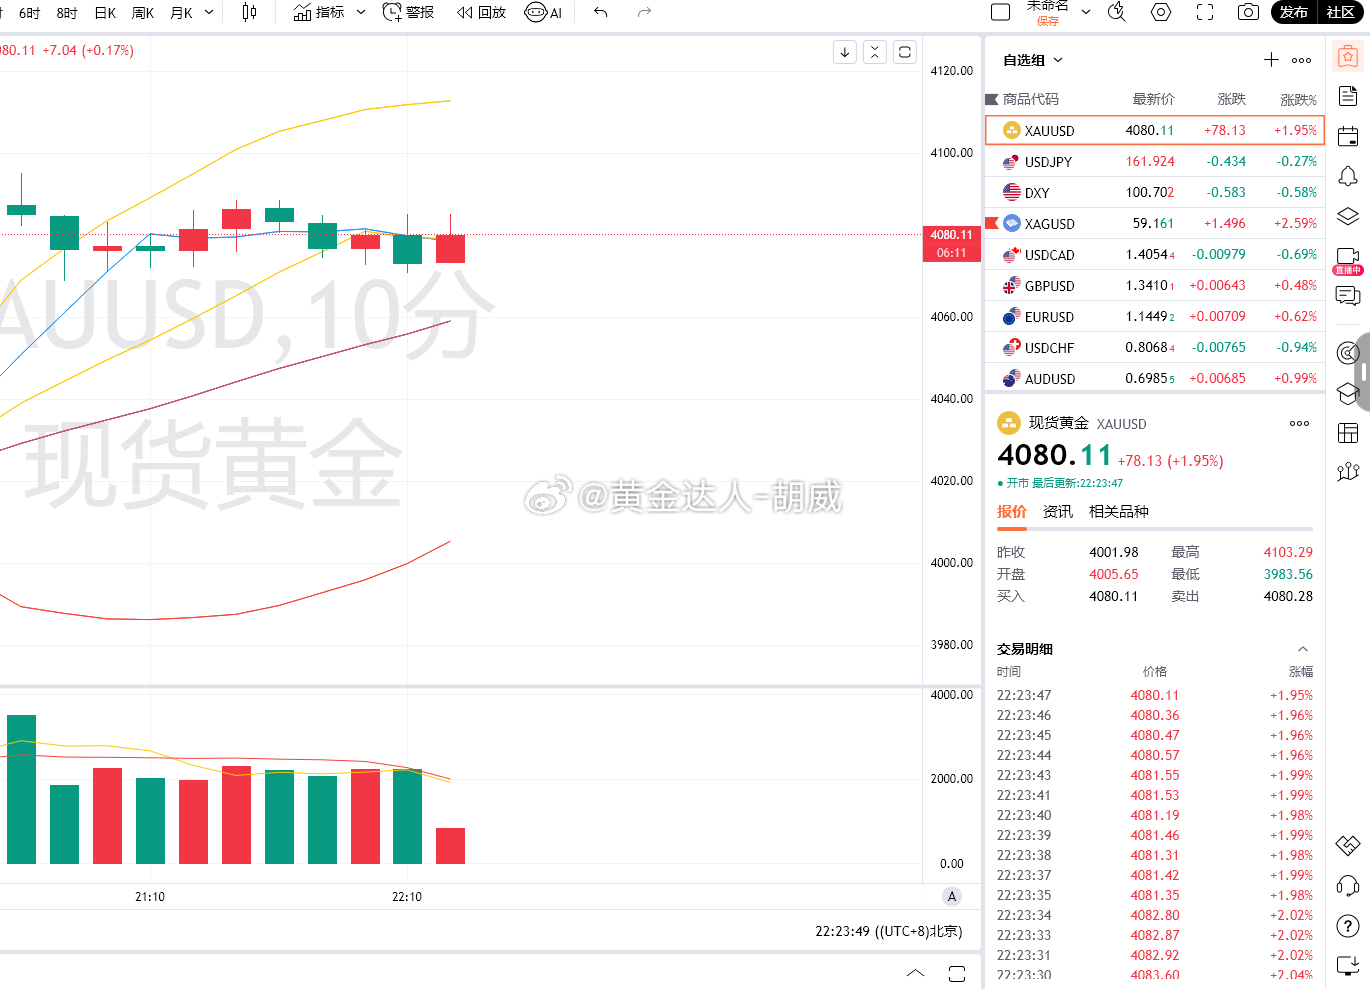This screenshot has height=989, width=1370.
Task: Open the AI assistant robot icon
Action: (543, 12)
